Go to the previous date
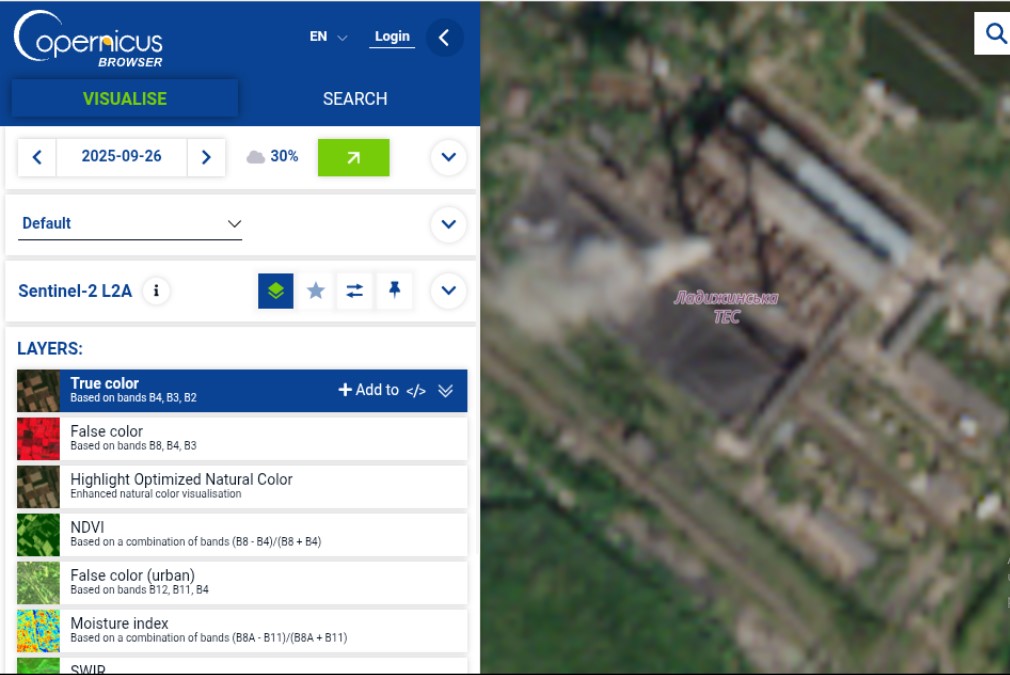The height and width of the screenshot is (675, 1010). coord(37,157)
